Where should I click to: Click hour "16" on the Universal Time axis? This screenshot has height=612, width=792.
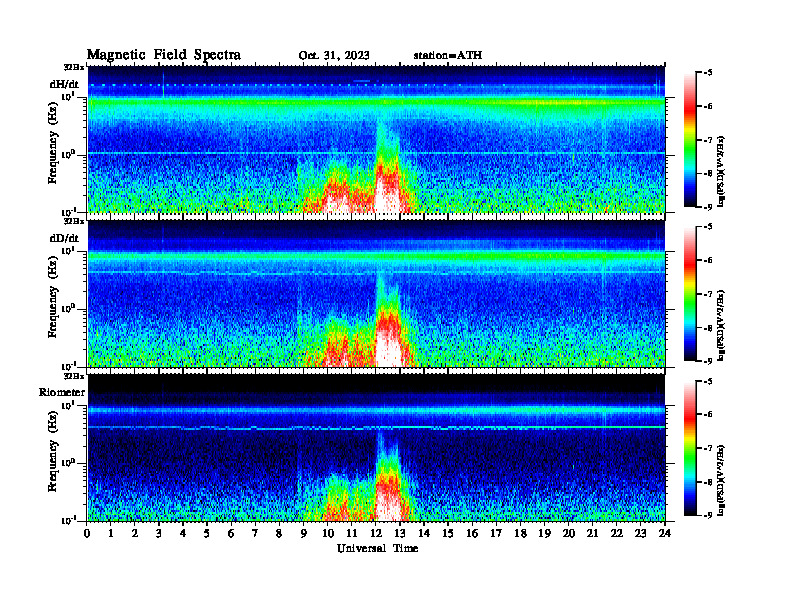pyautogui.click(x=472, y=533)
